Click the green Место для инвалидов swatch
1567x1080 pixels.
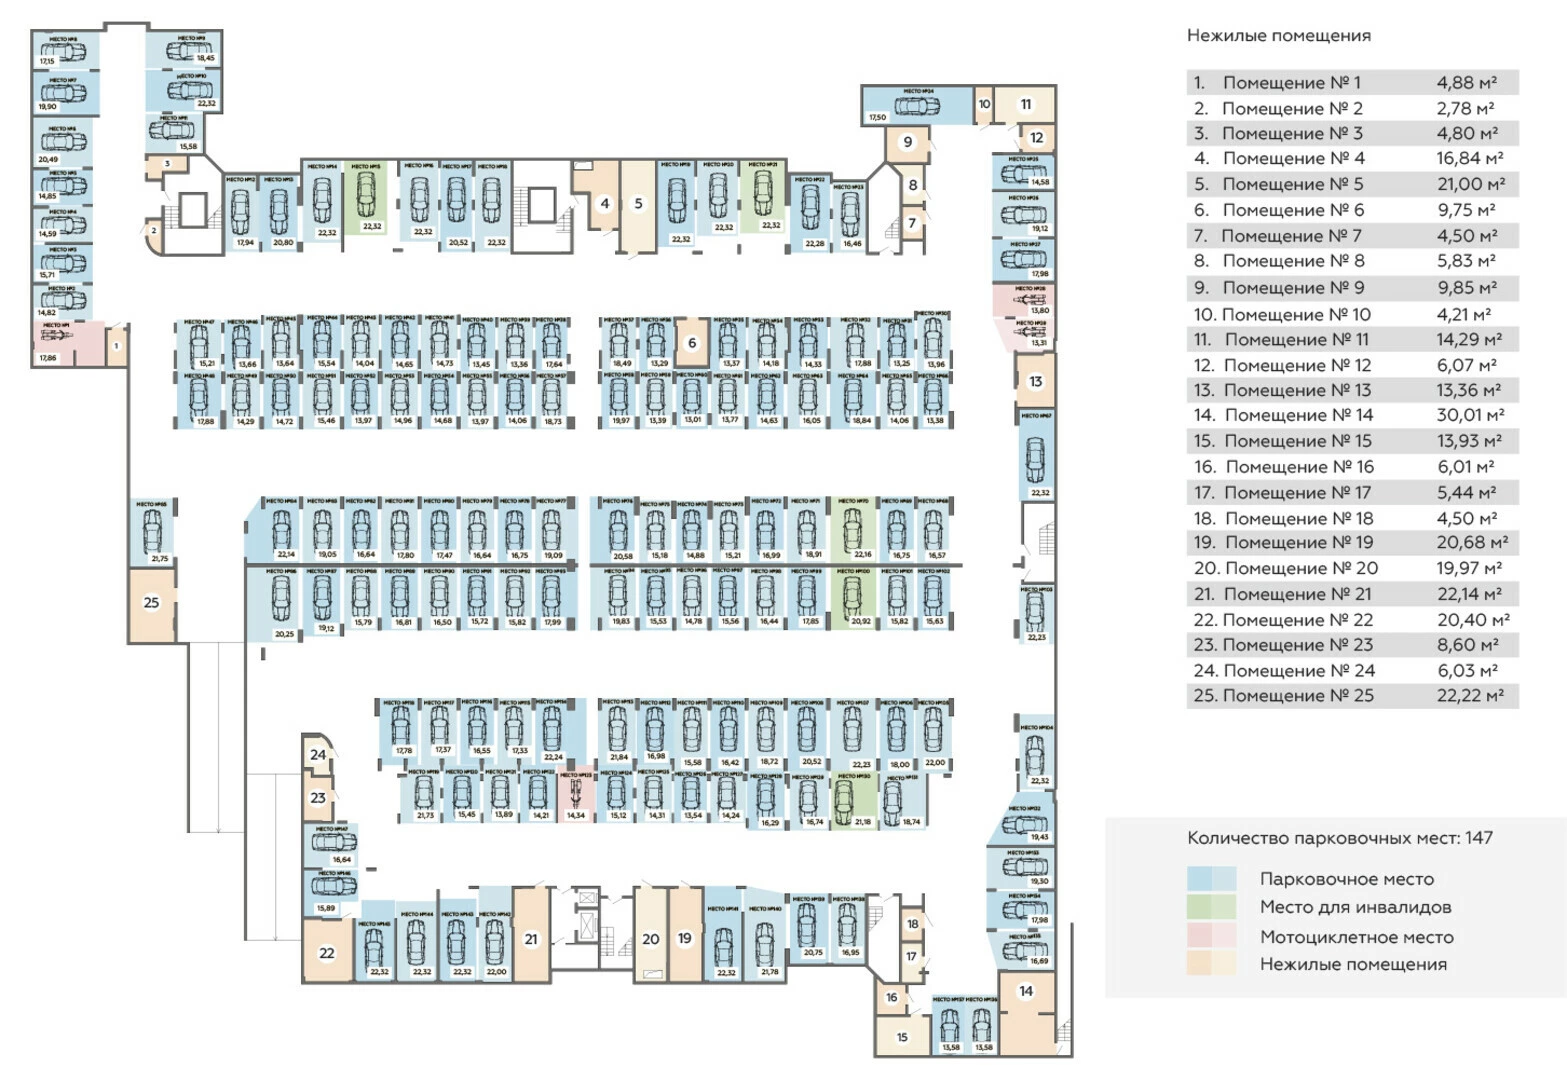pyautogui.click(x=1212, y=907)
